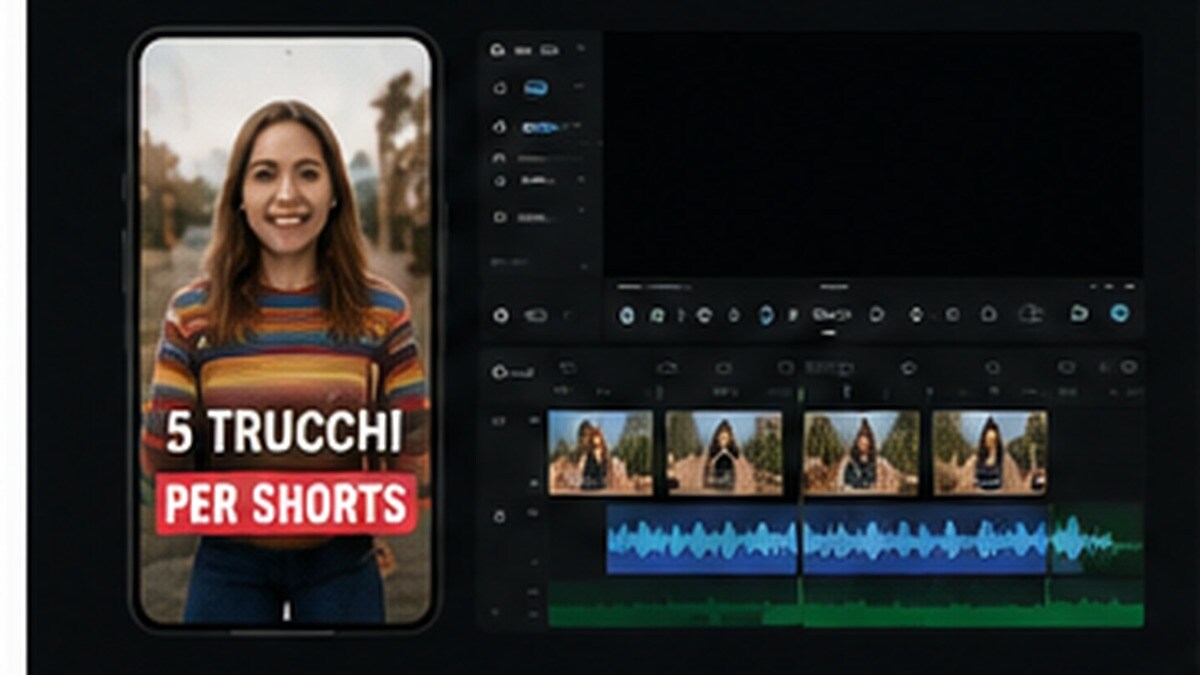Click the first blue-ringed icon starting the toolbar
The height and width of the screenshot is (675, 1200).
(x=627, y=315)
